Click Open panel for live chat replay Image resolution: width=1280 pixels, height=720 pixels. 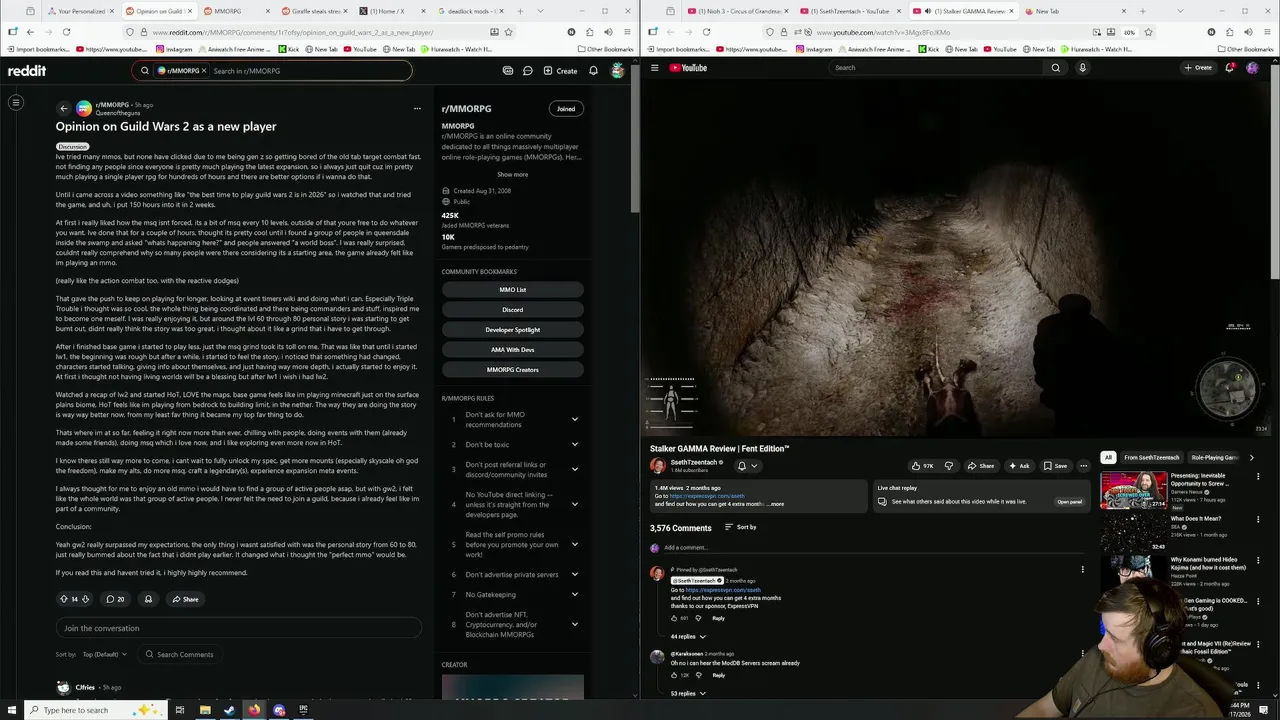point(1069,501)
